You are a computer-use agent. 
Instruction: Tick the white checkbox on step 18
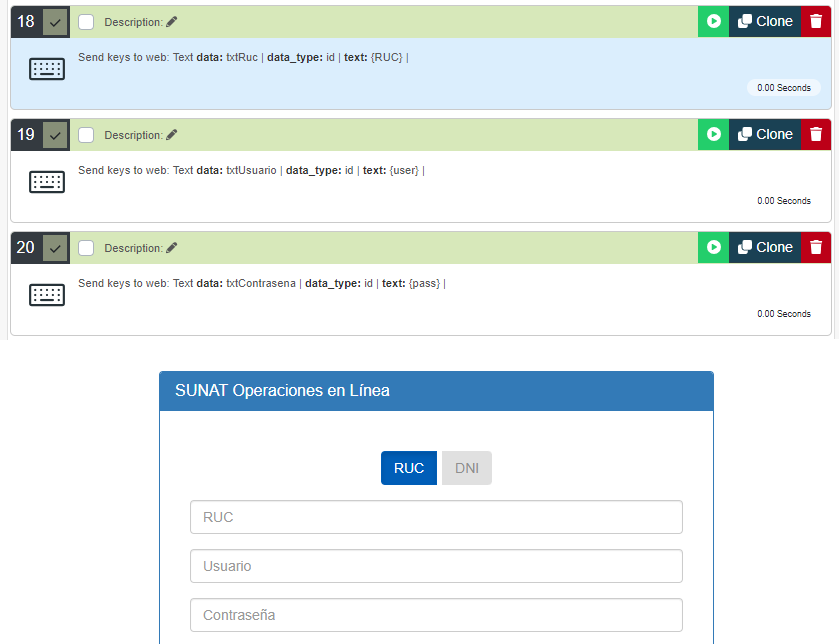[x=86, y=22]
